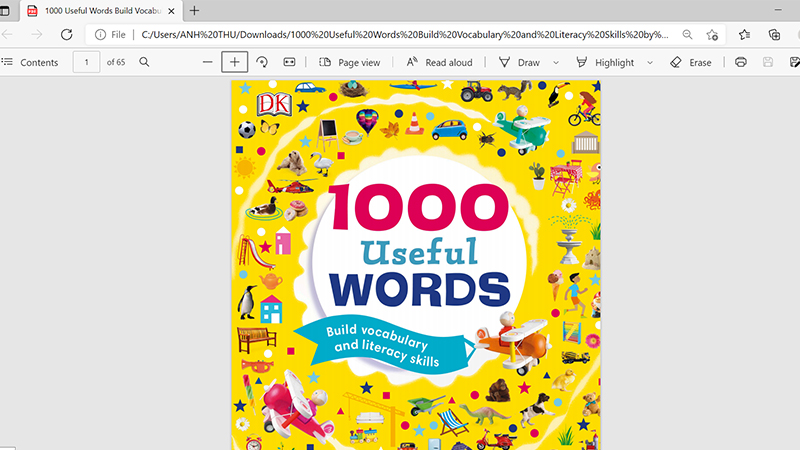Open a new browser tab
Image resolution: width=800 pixels, height=450 pixels.
click(x=194, y=10)
